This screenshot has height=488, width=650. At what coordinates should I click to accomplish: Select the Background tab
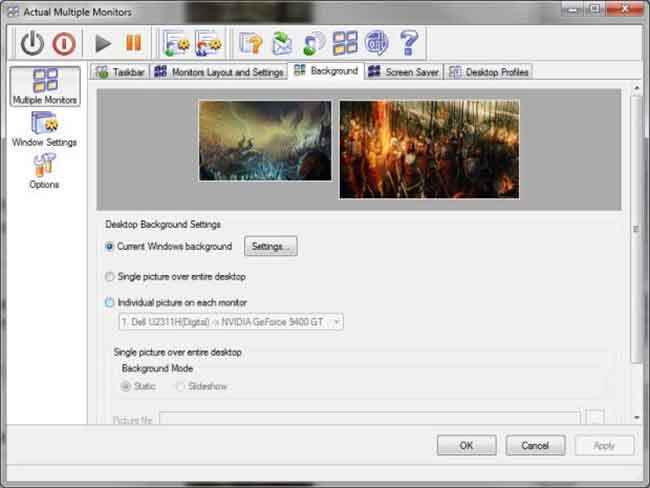tap(326, 70)
